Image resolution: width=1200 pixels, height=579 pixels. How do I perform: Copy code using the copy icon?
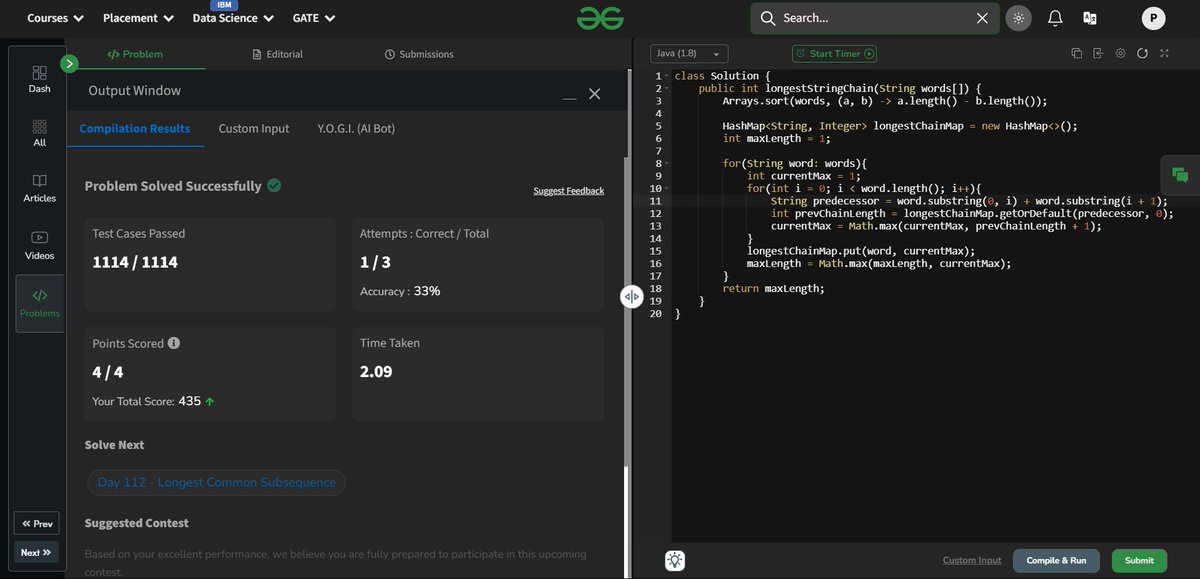[1076, 54]
